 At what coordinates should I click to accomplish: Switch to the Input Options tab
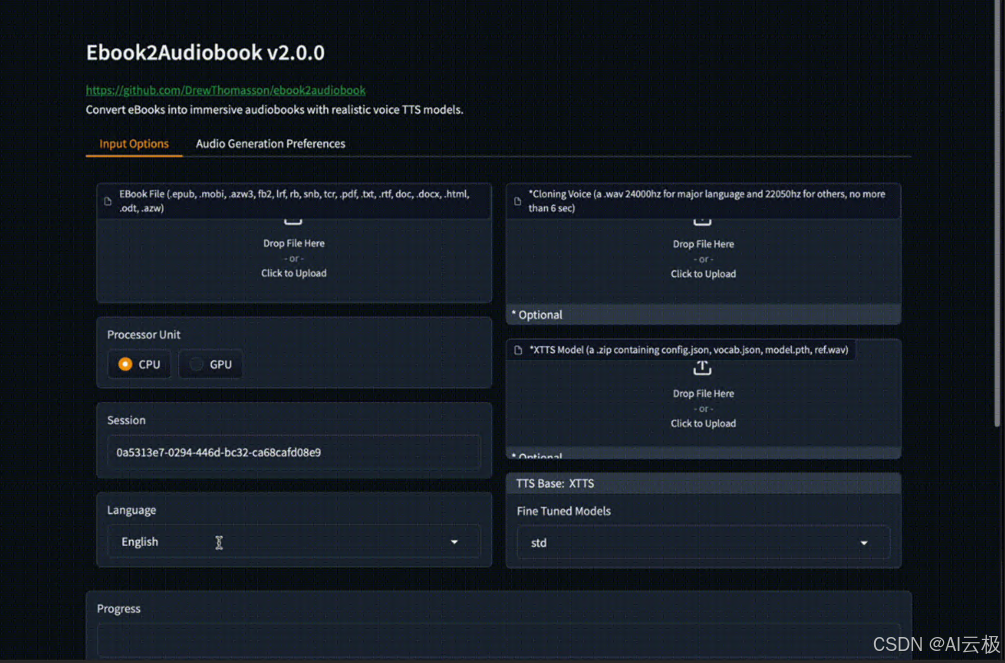pyautogui.click(x=134, y=144)
